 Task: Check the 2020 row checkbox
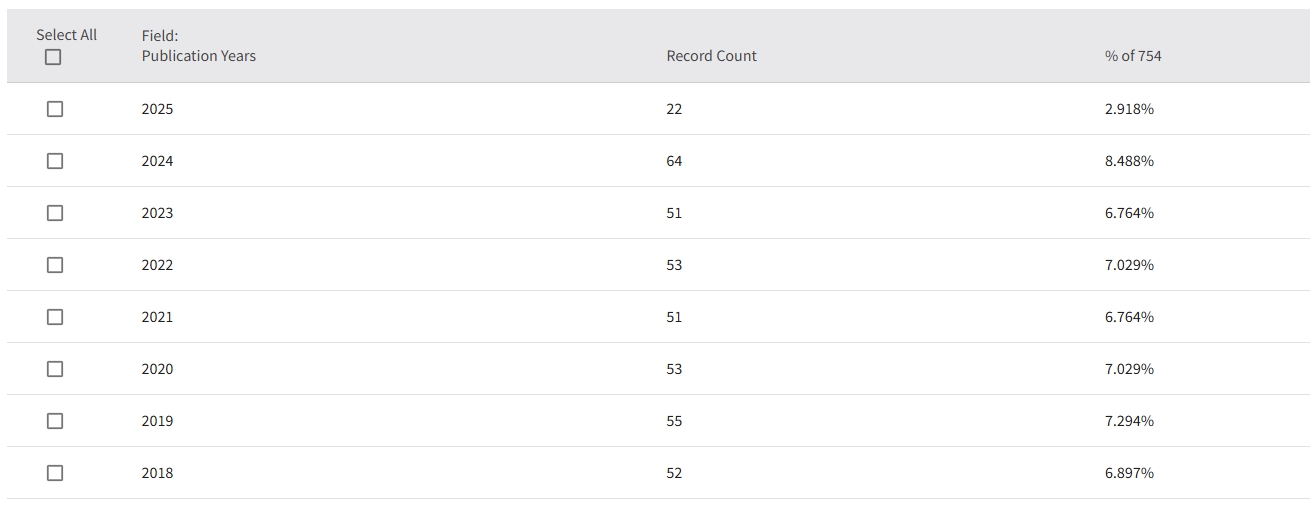coord(55,369)
